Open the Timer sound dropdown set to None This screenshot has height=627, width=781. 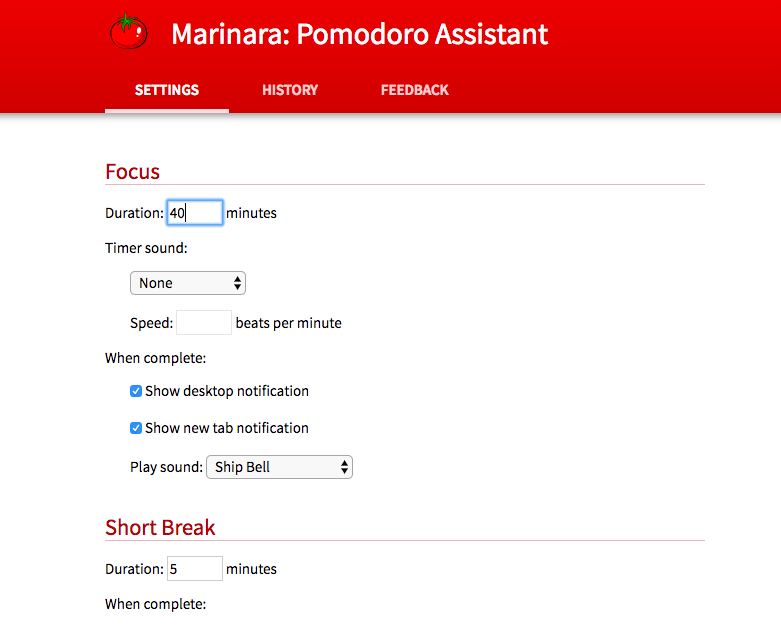pos(188,283)
